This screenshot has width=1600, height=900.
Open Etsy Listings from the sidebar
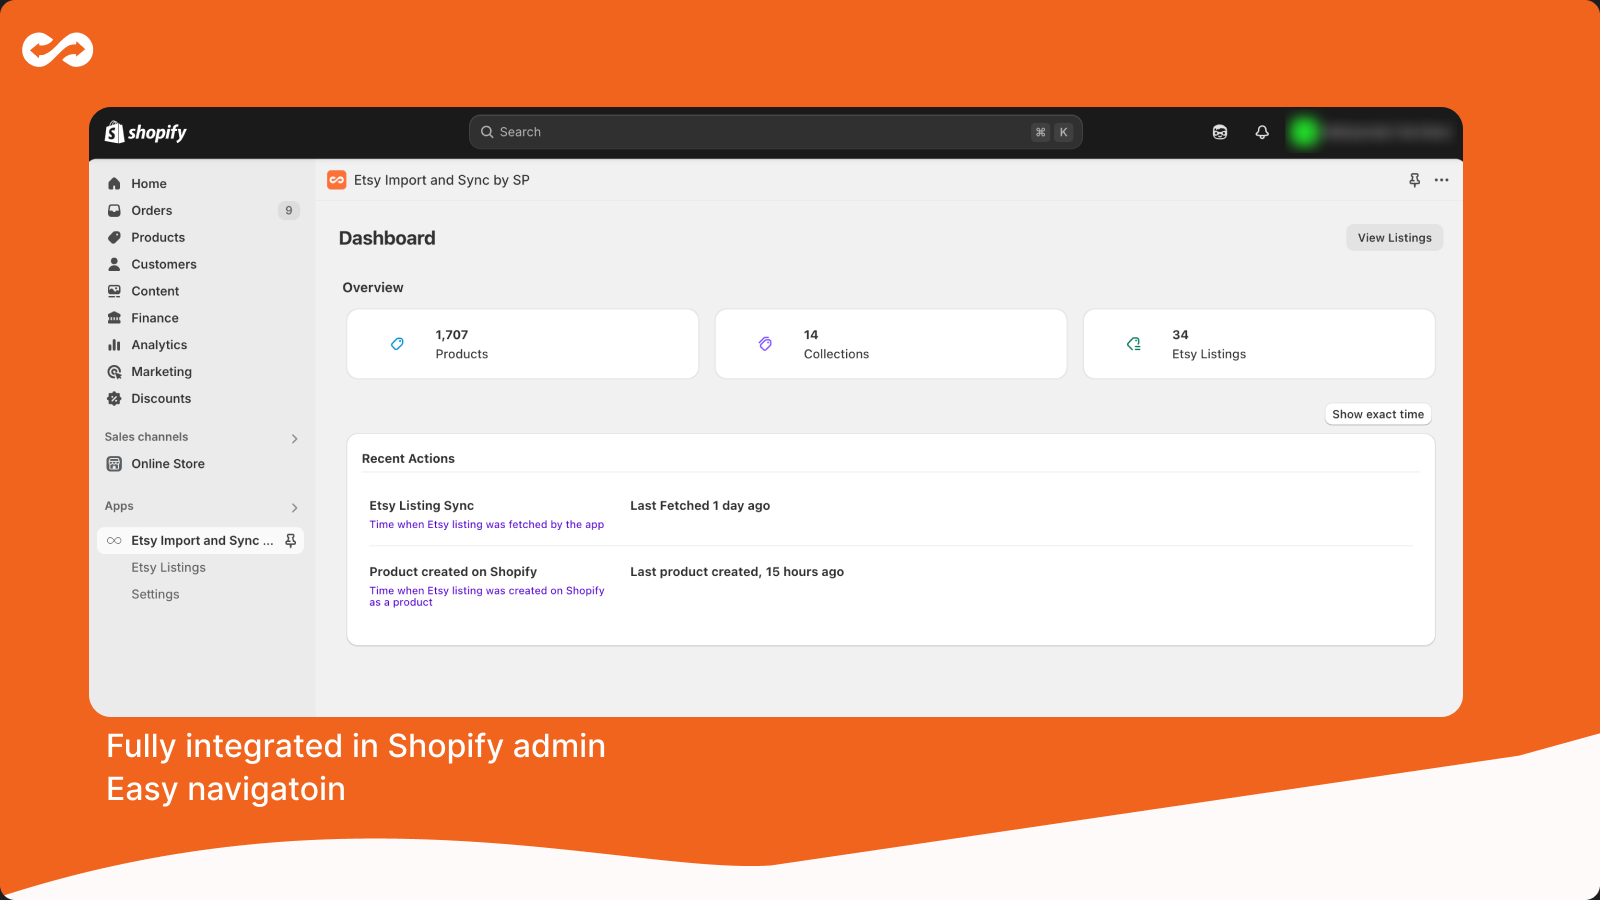coord(168,567)
